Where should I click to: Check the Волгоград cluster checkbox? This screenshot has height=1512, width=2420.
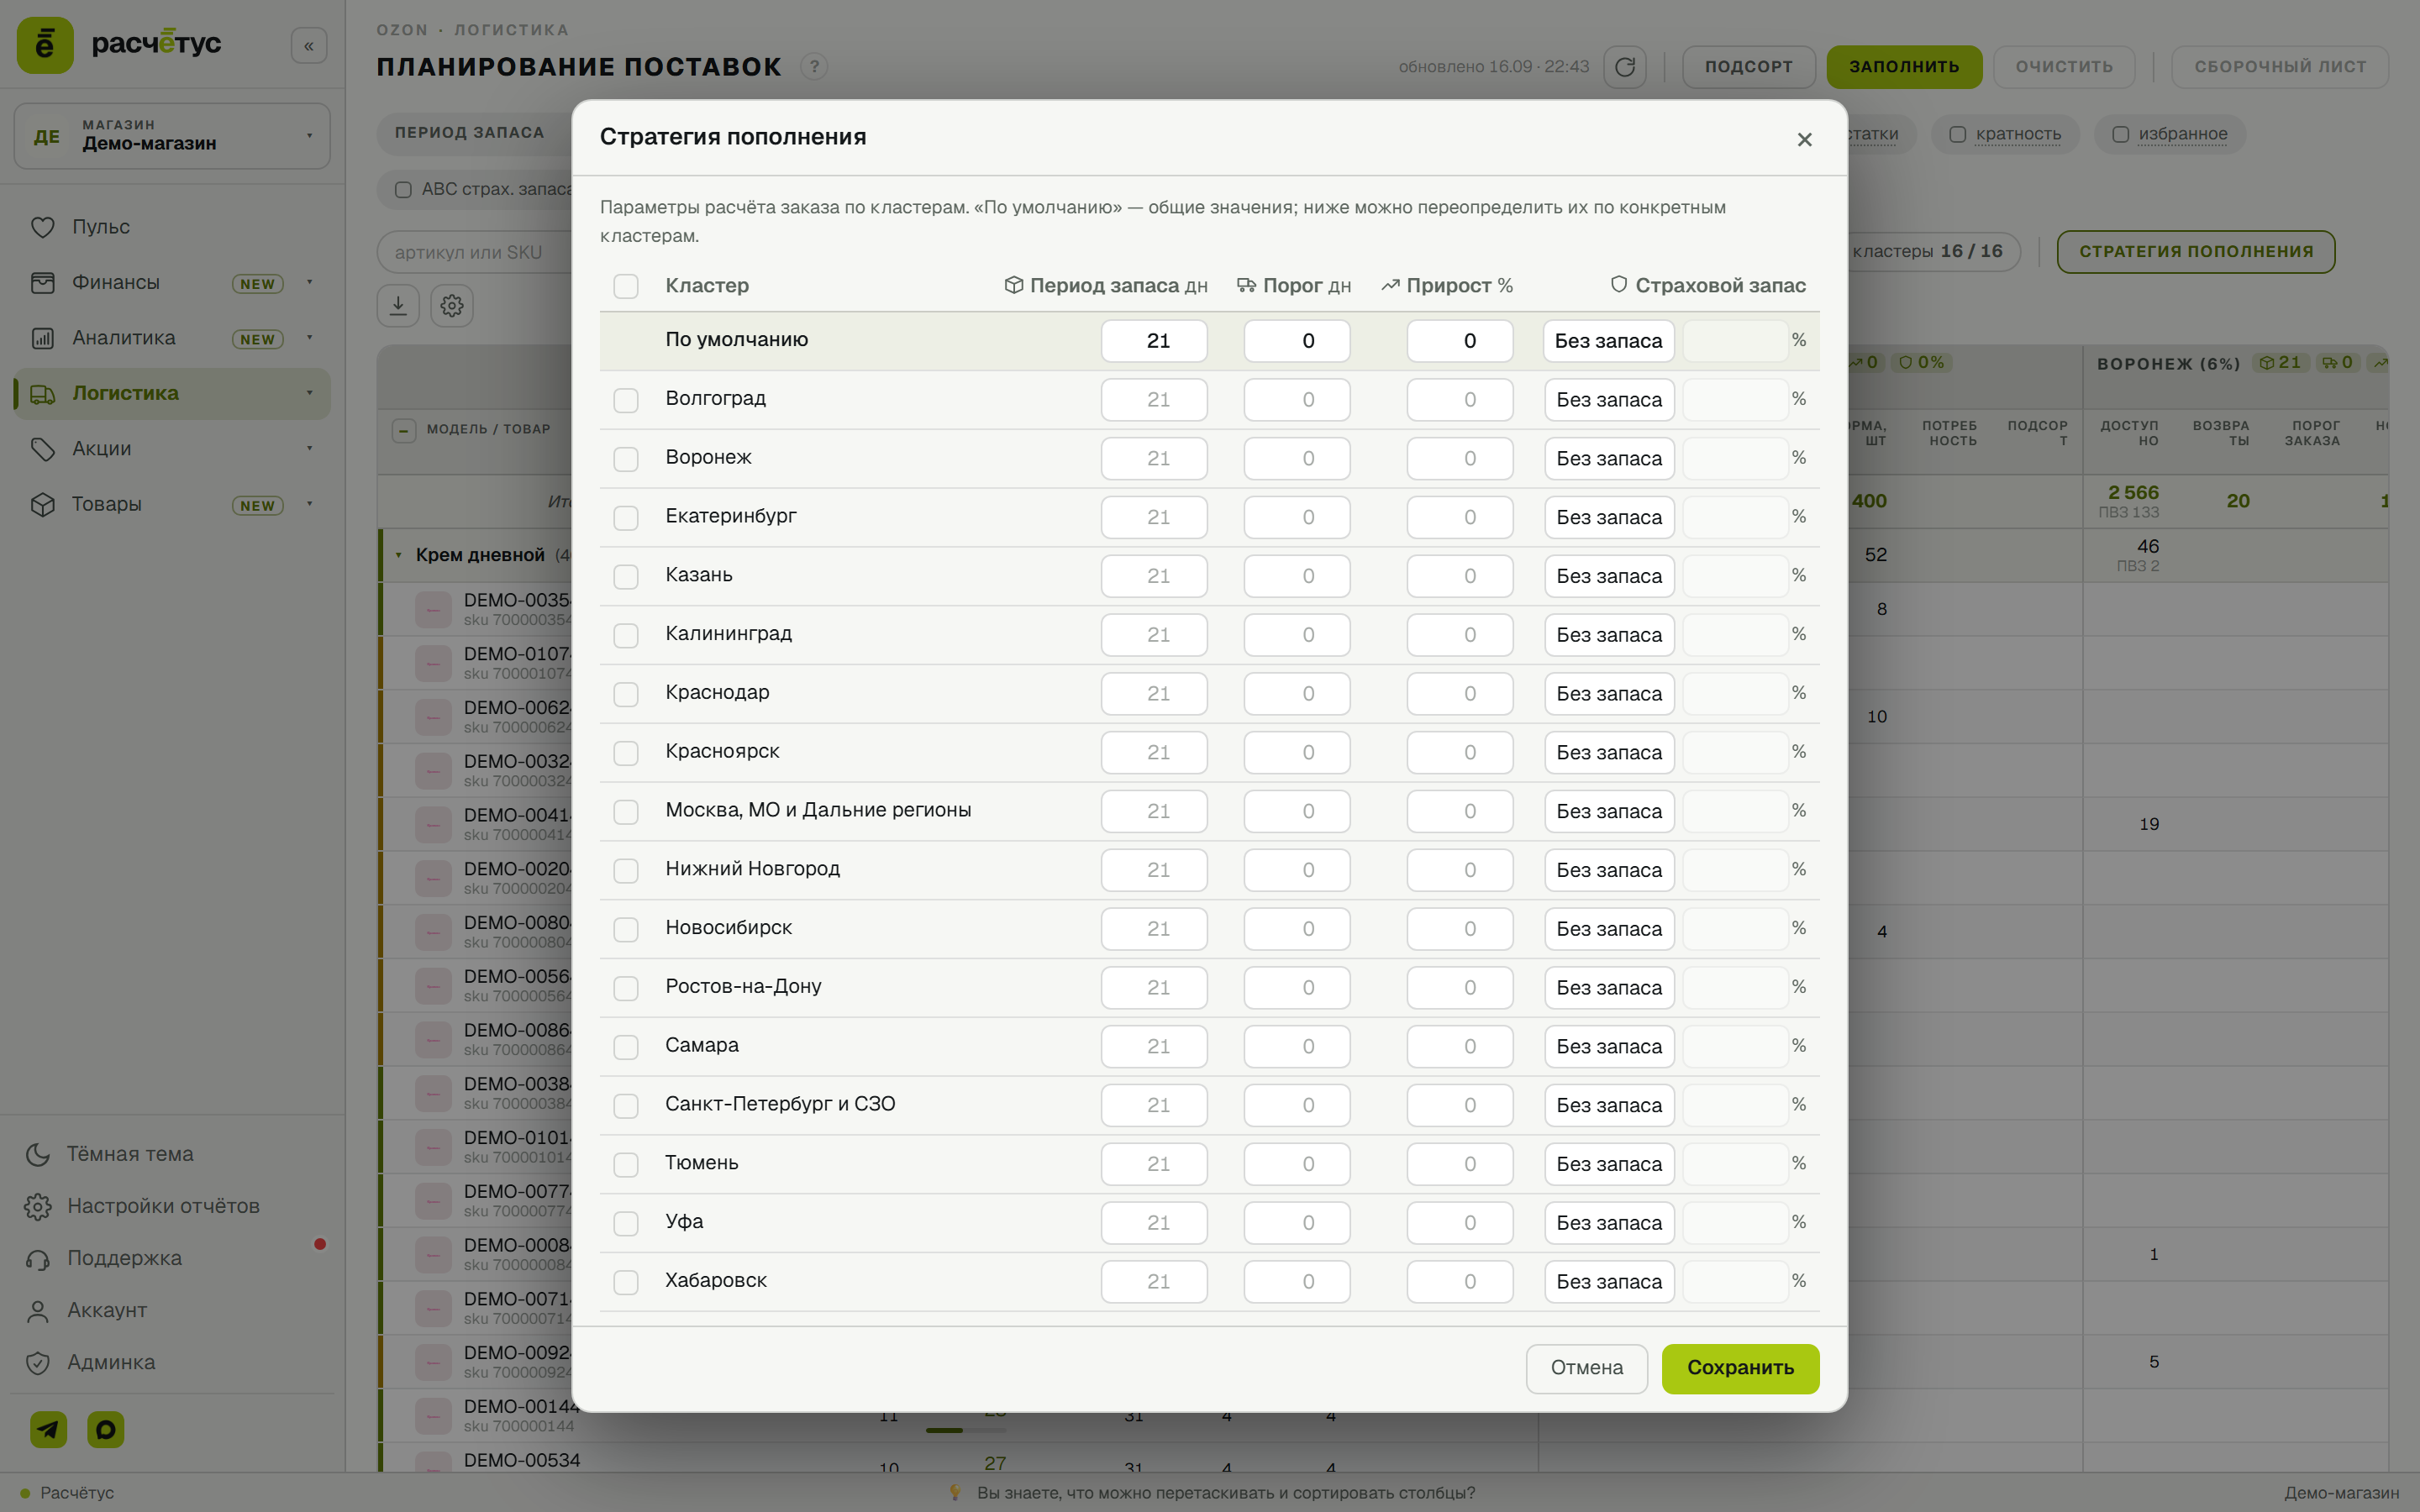pos(626,400)
